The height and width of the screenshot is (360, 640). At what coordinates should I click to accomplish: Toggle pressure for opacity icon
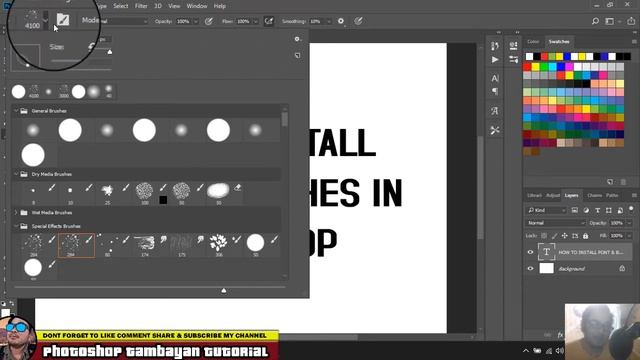click(x=209, y=21)
